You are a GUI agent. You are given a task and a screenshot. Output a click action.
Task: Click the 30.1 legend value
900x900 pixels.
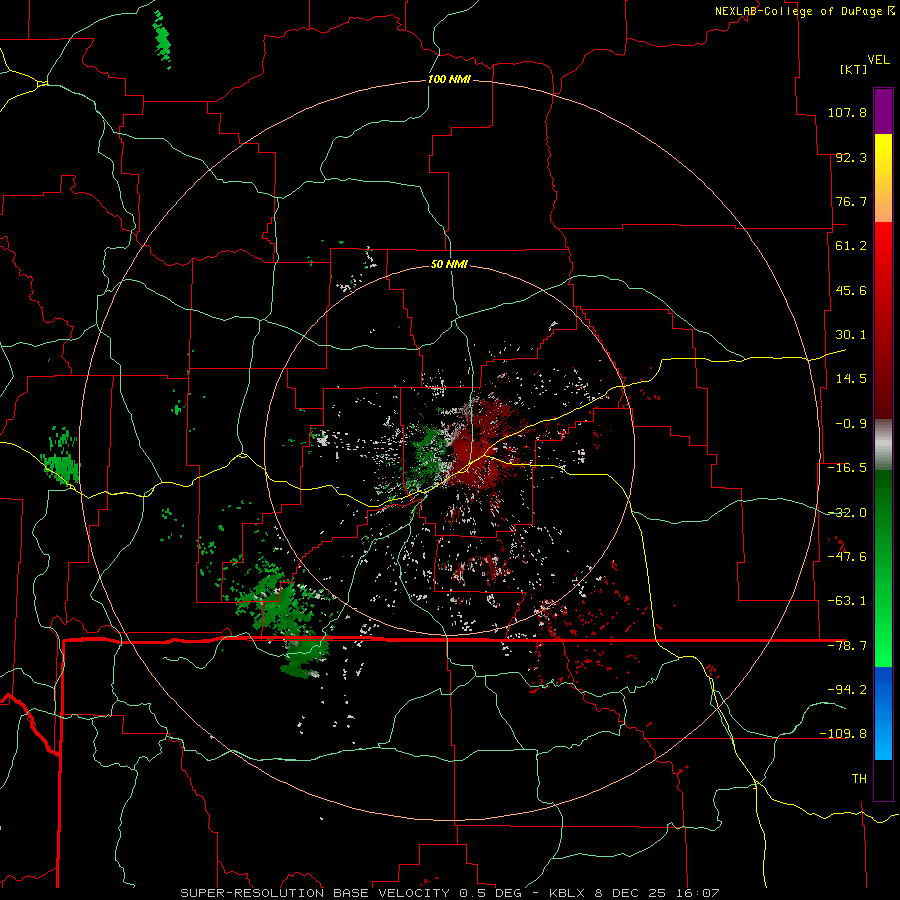(x=851, y=335)
